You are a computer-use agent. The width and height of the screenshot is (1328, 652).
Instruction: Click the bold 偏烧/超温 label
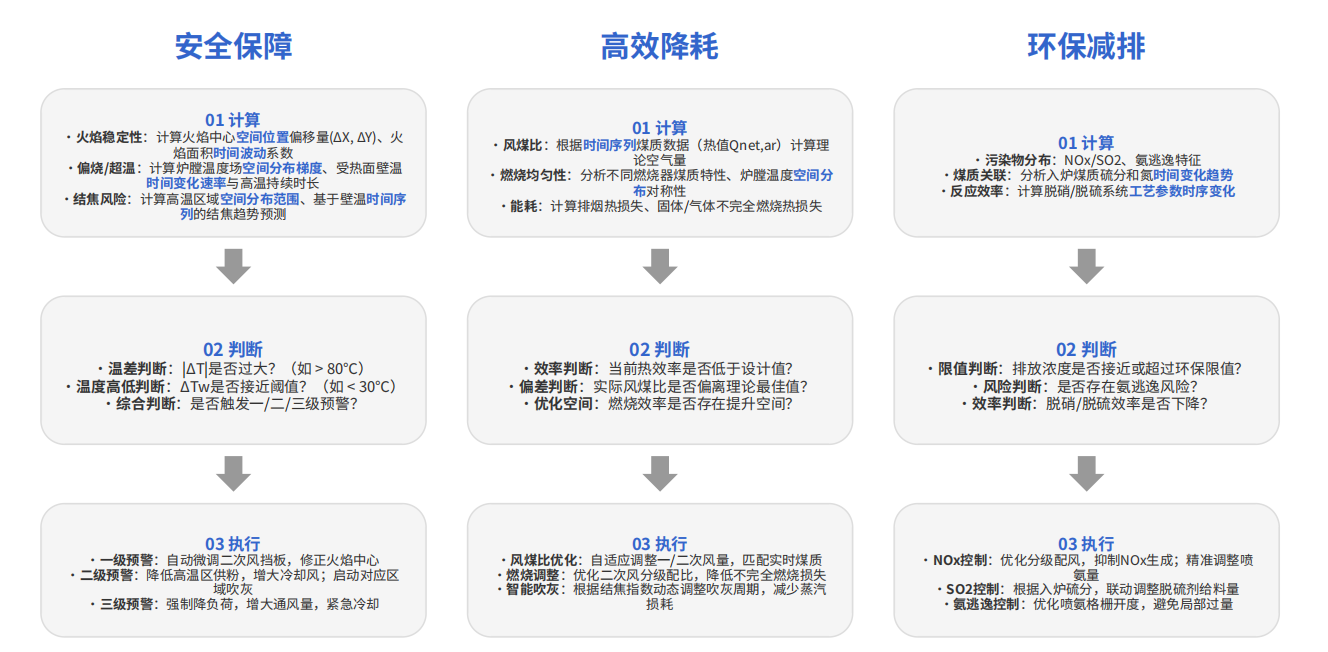[107, 168]
